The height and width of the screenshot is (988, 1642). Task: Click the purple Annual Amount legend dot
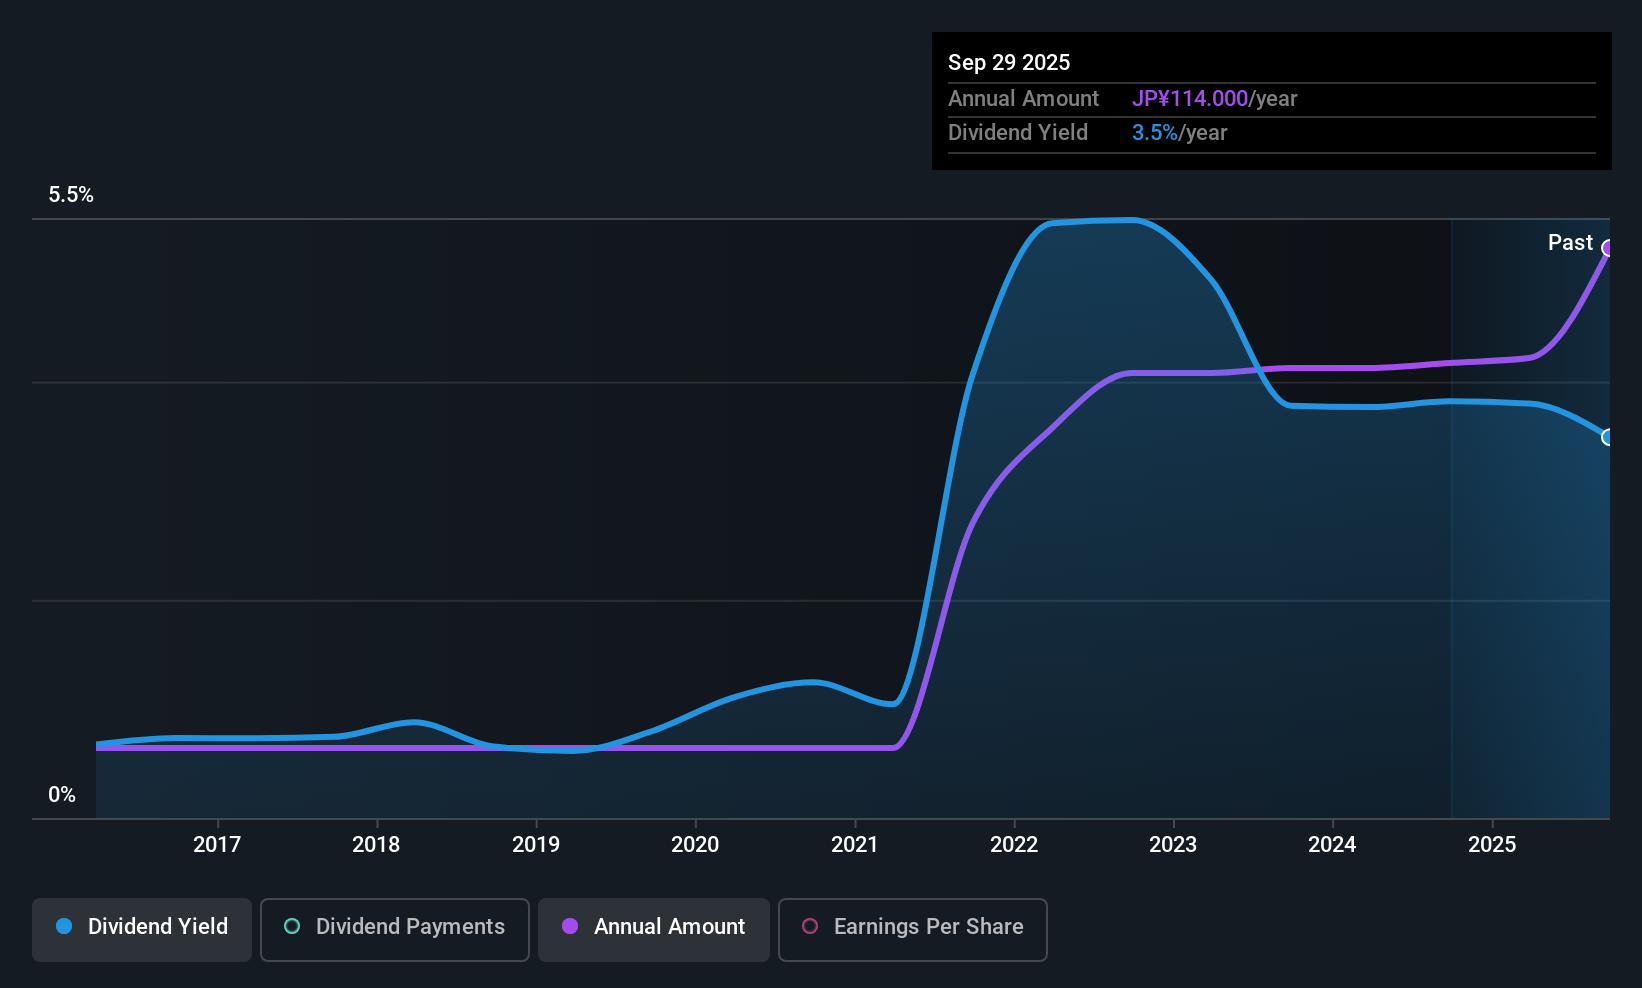[x=570, y=927]
